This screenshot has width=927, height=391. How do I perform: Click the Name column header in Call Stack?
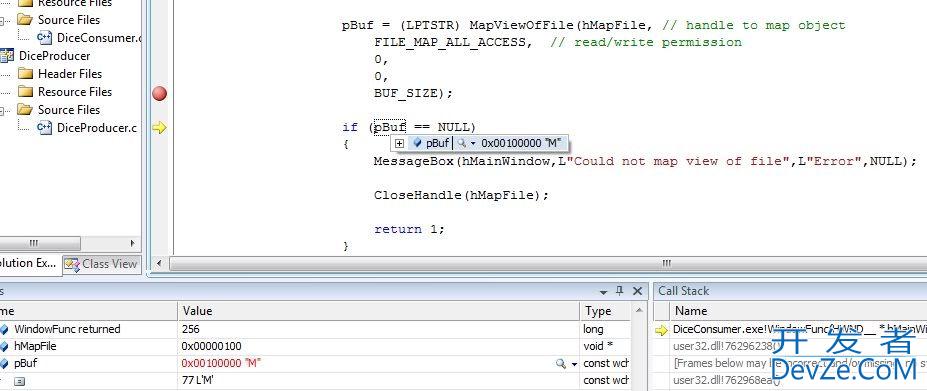pyautogui.click(x=691, y=311)
